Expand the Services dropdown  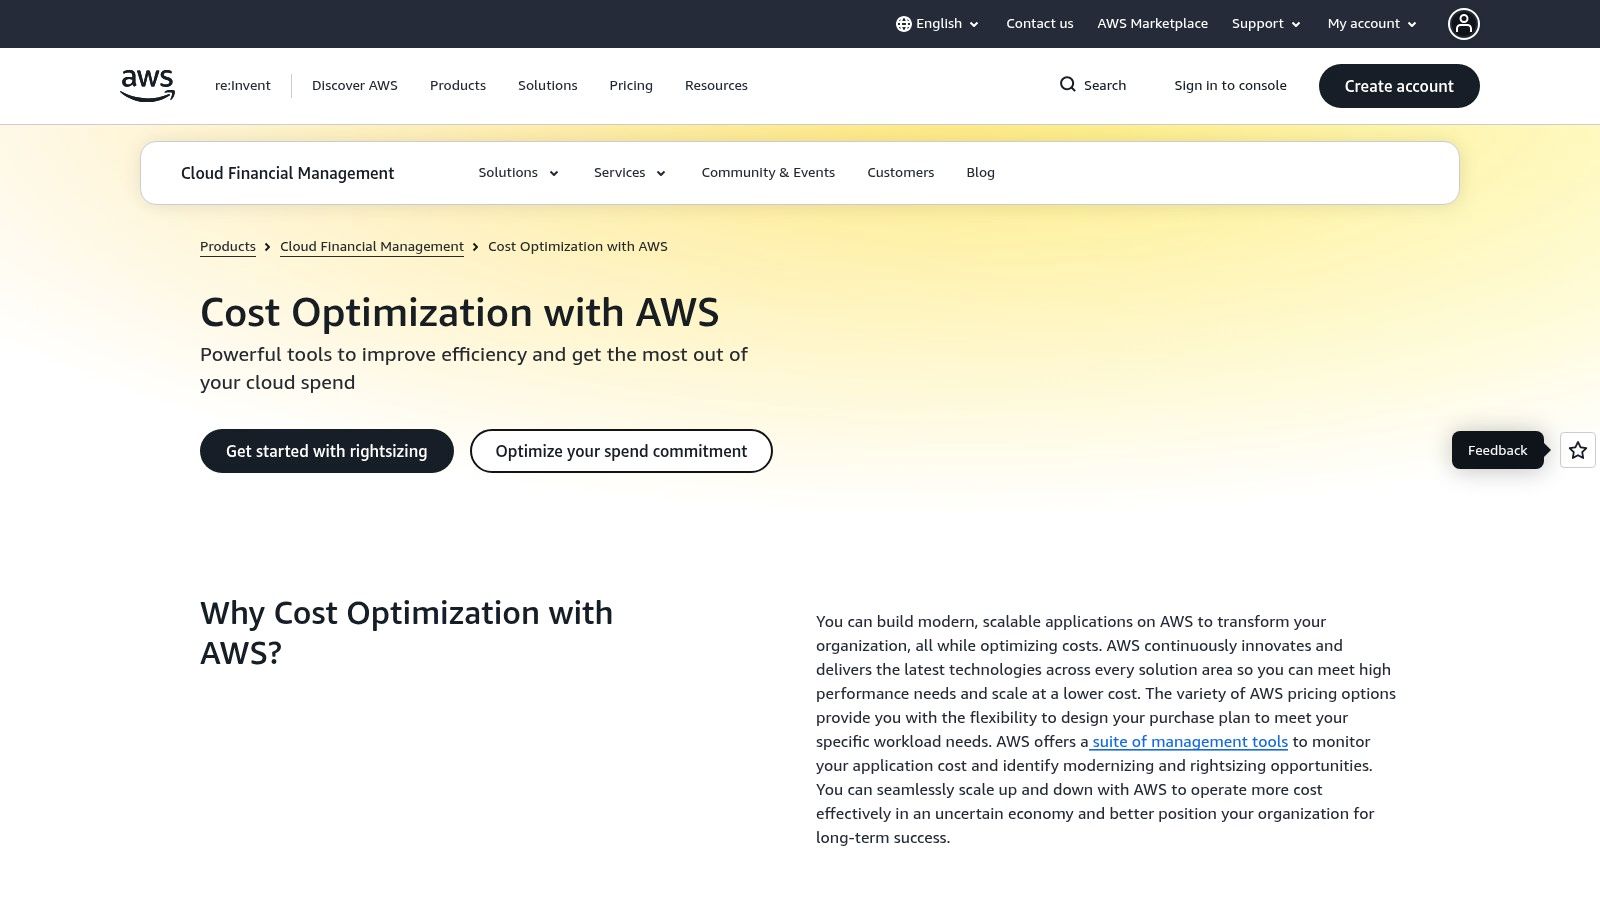tap(630, 173)
